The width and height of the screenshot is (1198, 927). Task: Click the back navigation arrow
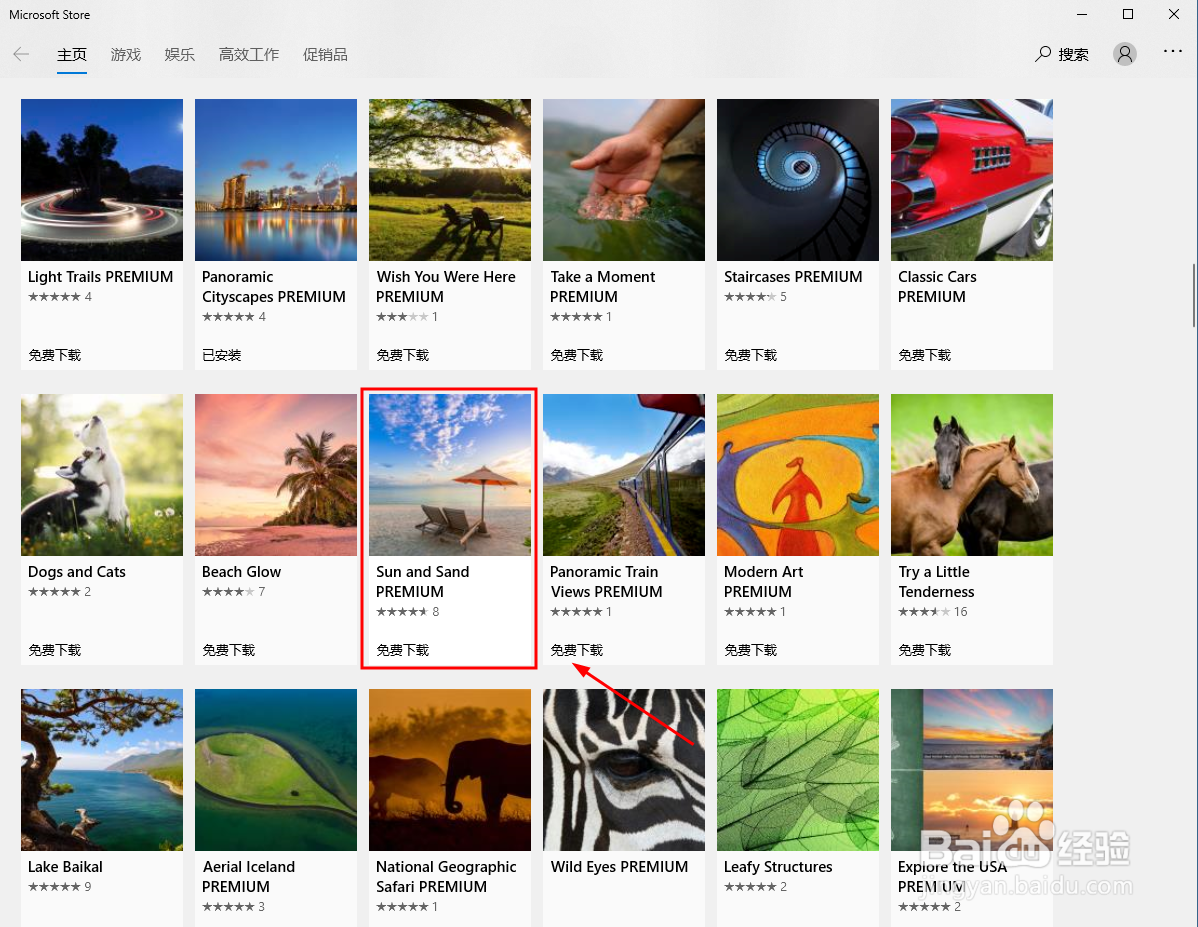pos(21,54)
